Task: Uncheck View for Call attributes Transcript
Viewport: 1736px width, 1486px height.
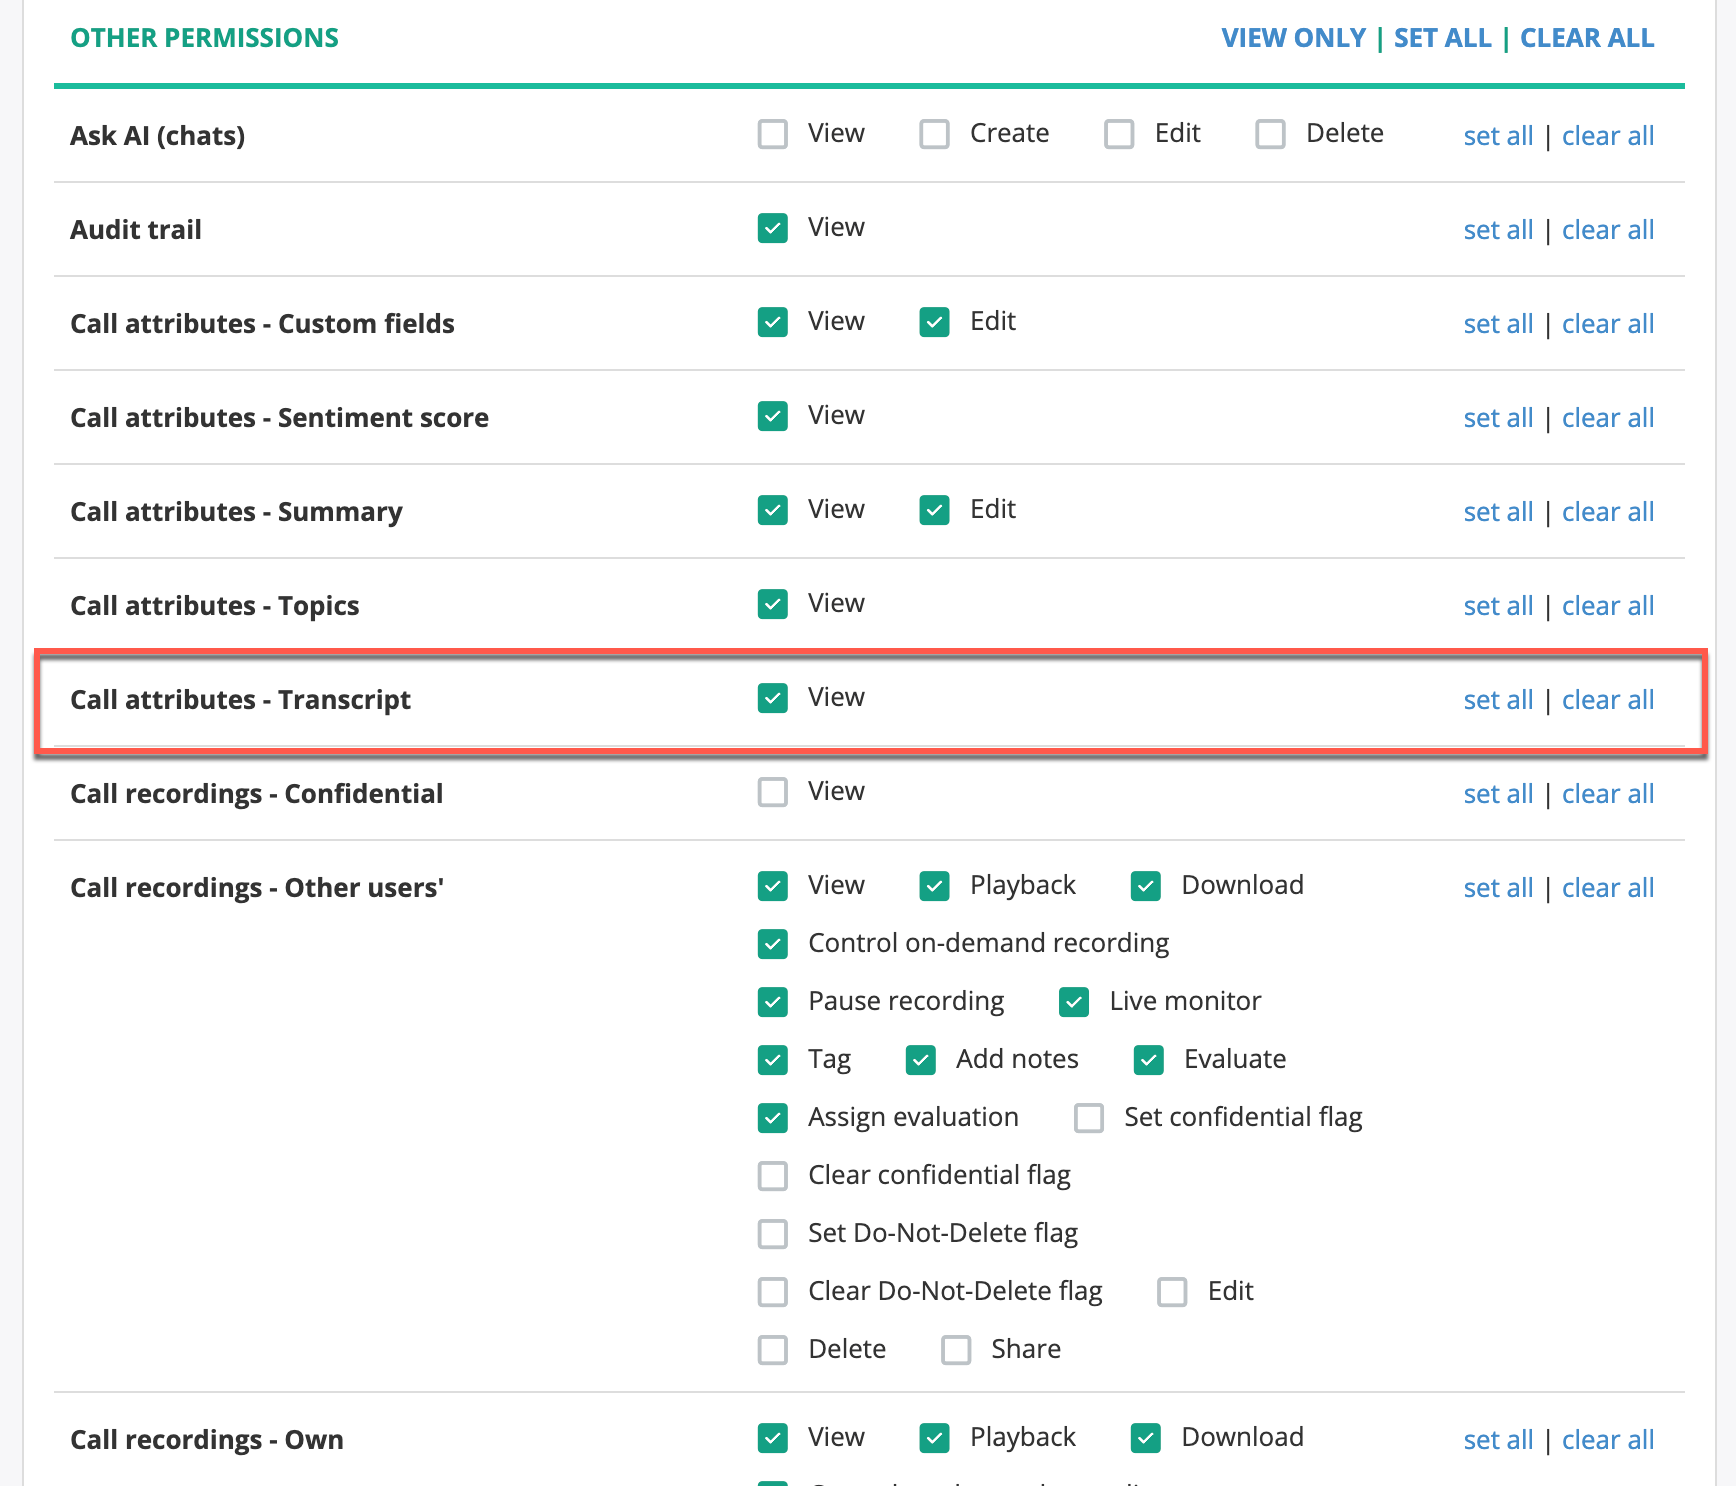Action: click(772, 698)
